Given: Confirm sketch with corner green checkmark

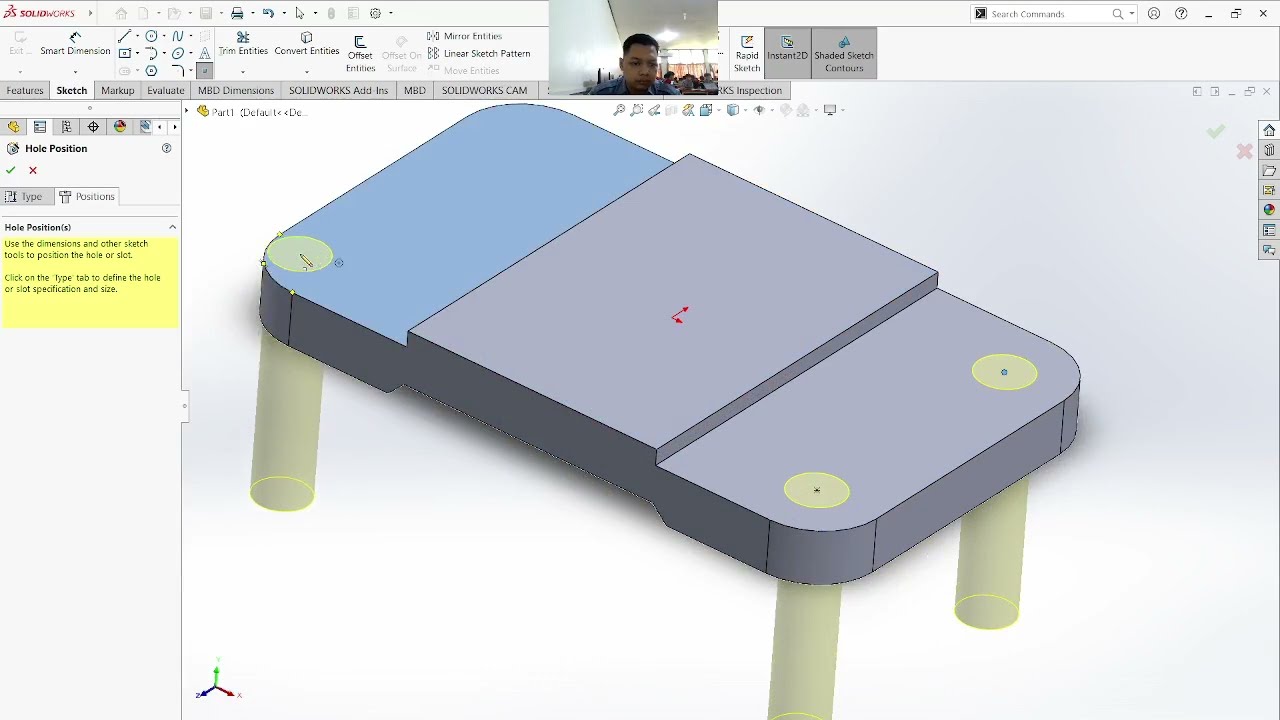Looking at the screenshot, I should pyautogui.click(x=1216, y=131).
